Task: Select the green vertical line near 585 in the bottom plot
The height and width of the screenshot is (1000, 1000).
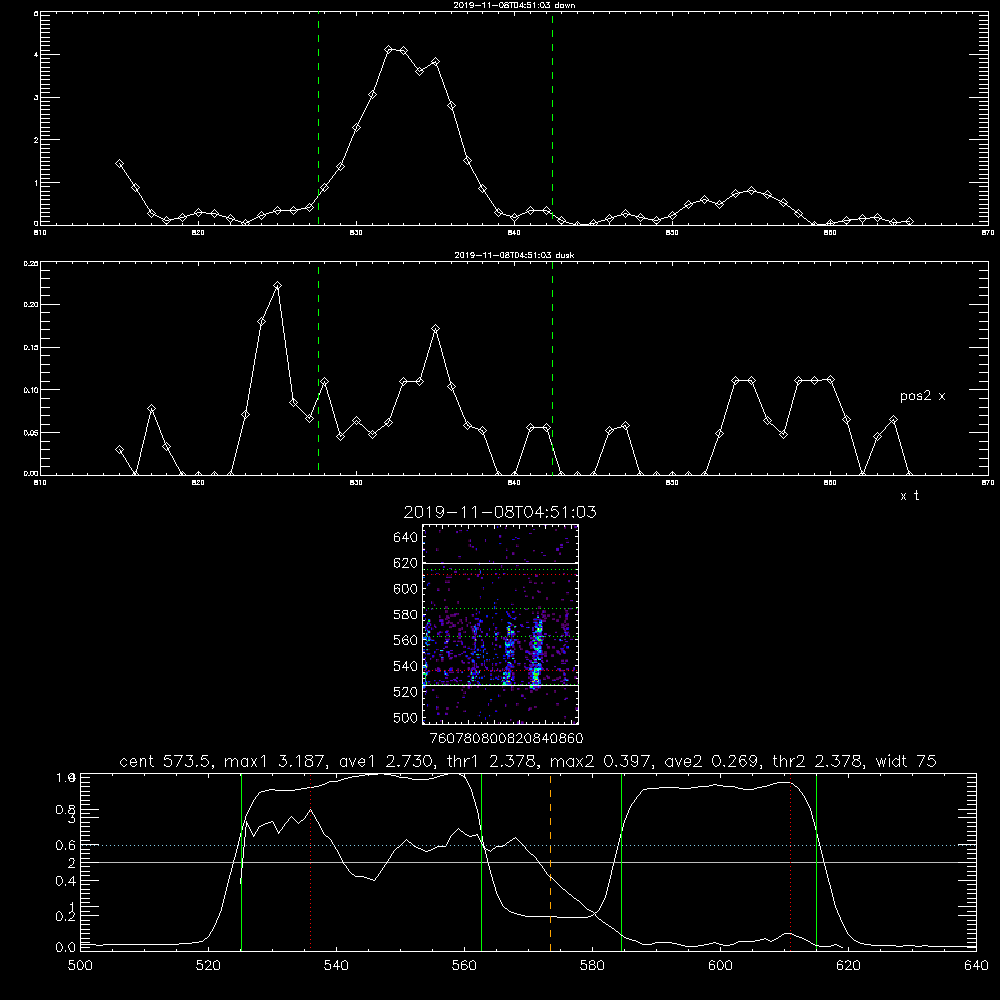Action: click(622, 862)
